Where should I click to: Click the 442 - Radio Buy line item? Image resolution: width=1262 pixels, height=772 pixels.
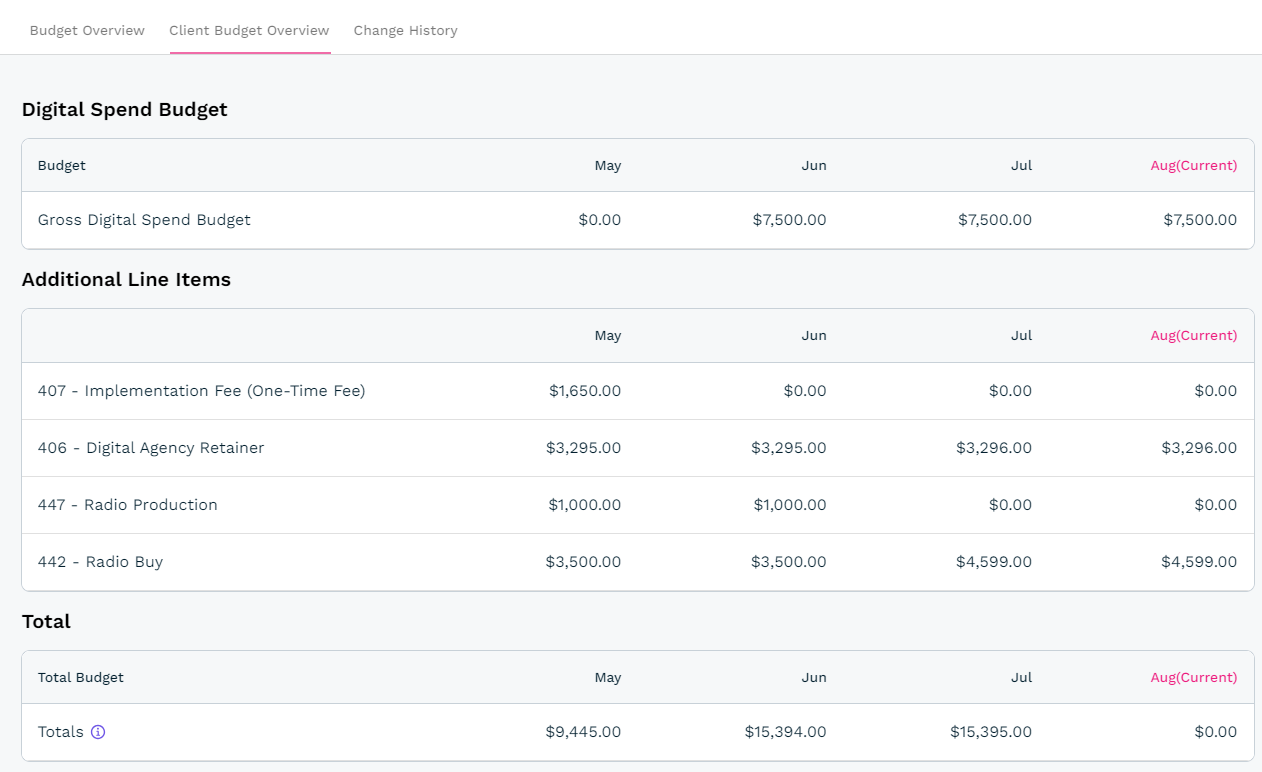[x=100, y=562]
